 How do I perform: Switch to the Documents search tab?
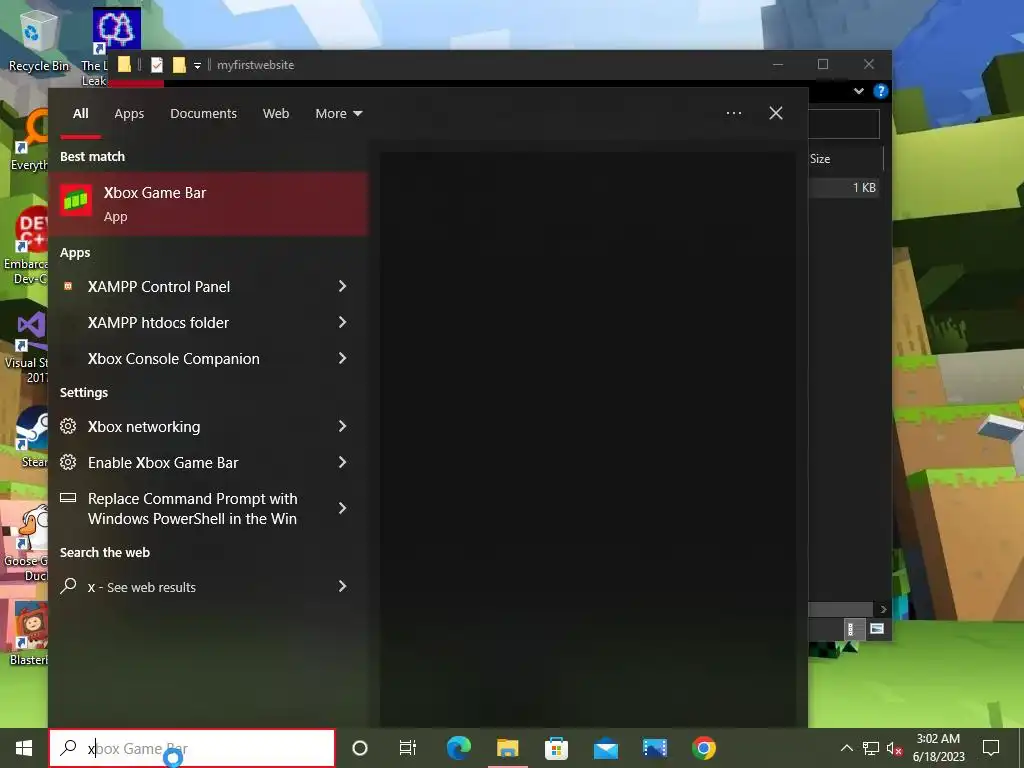tap(203, 114)
